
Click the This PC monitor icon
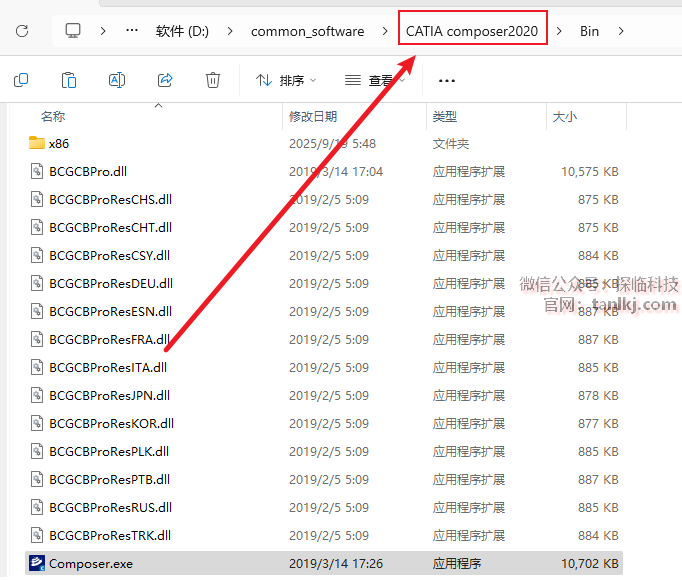(x=73, y=31)
